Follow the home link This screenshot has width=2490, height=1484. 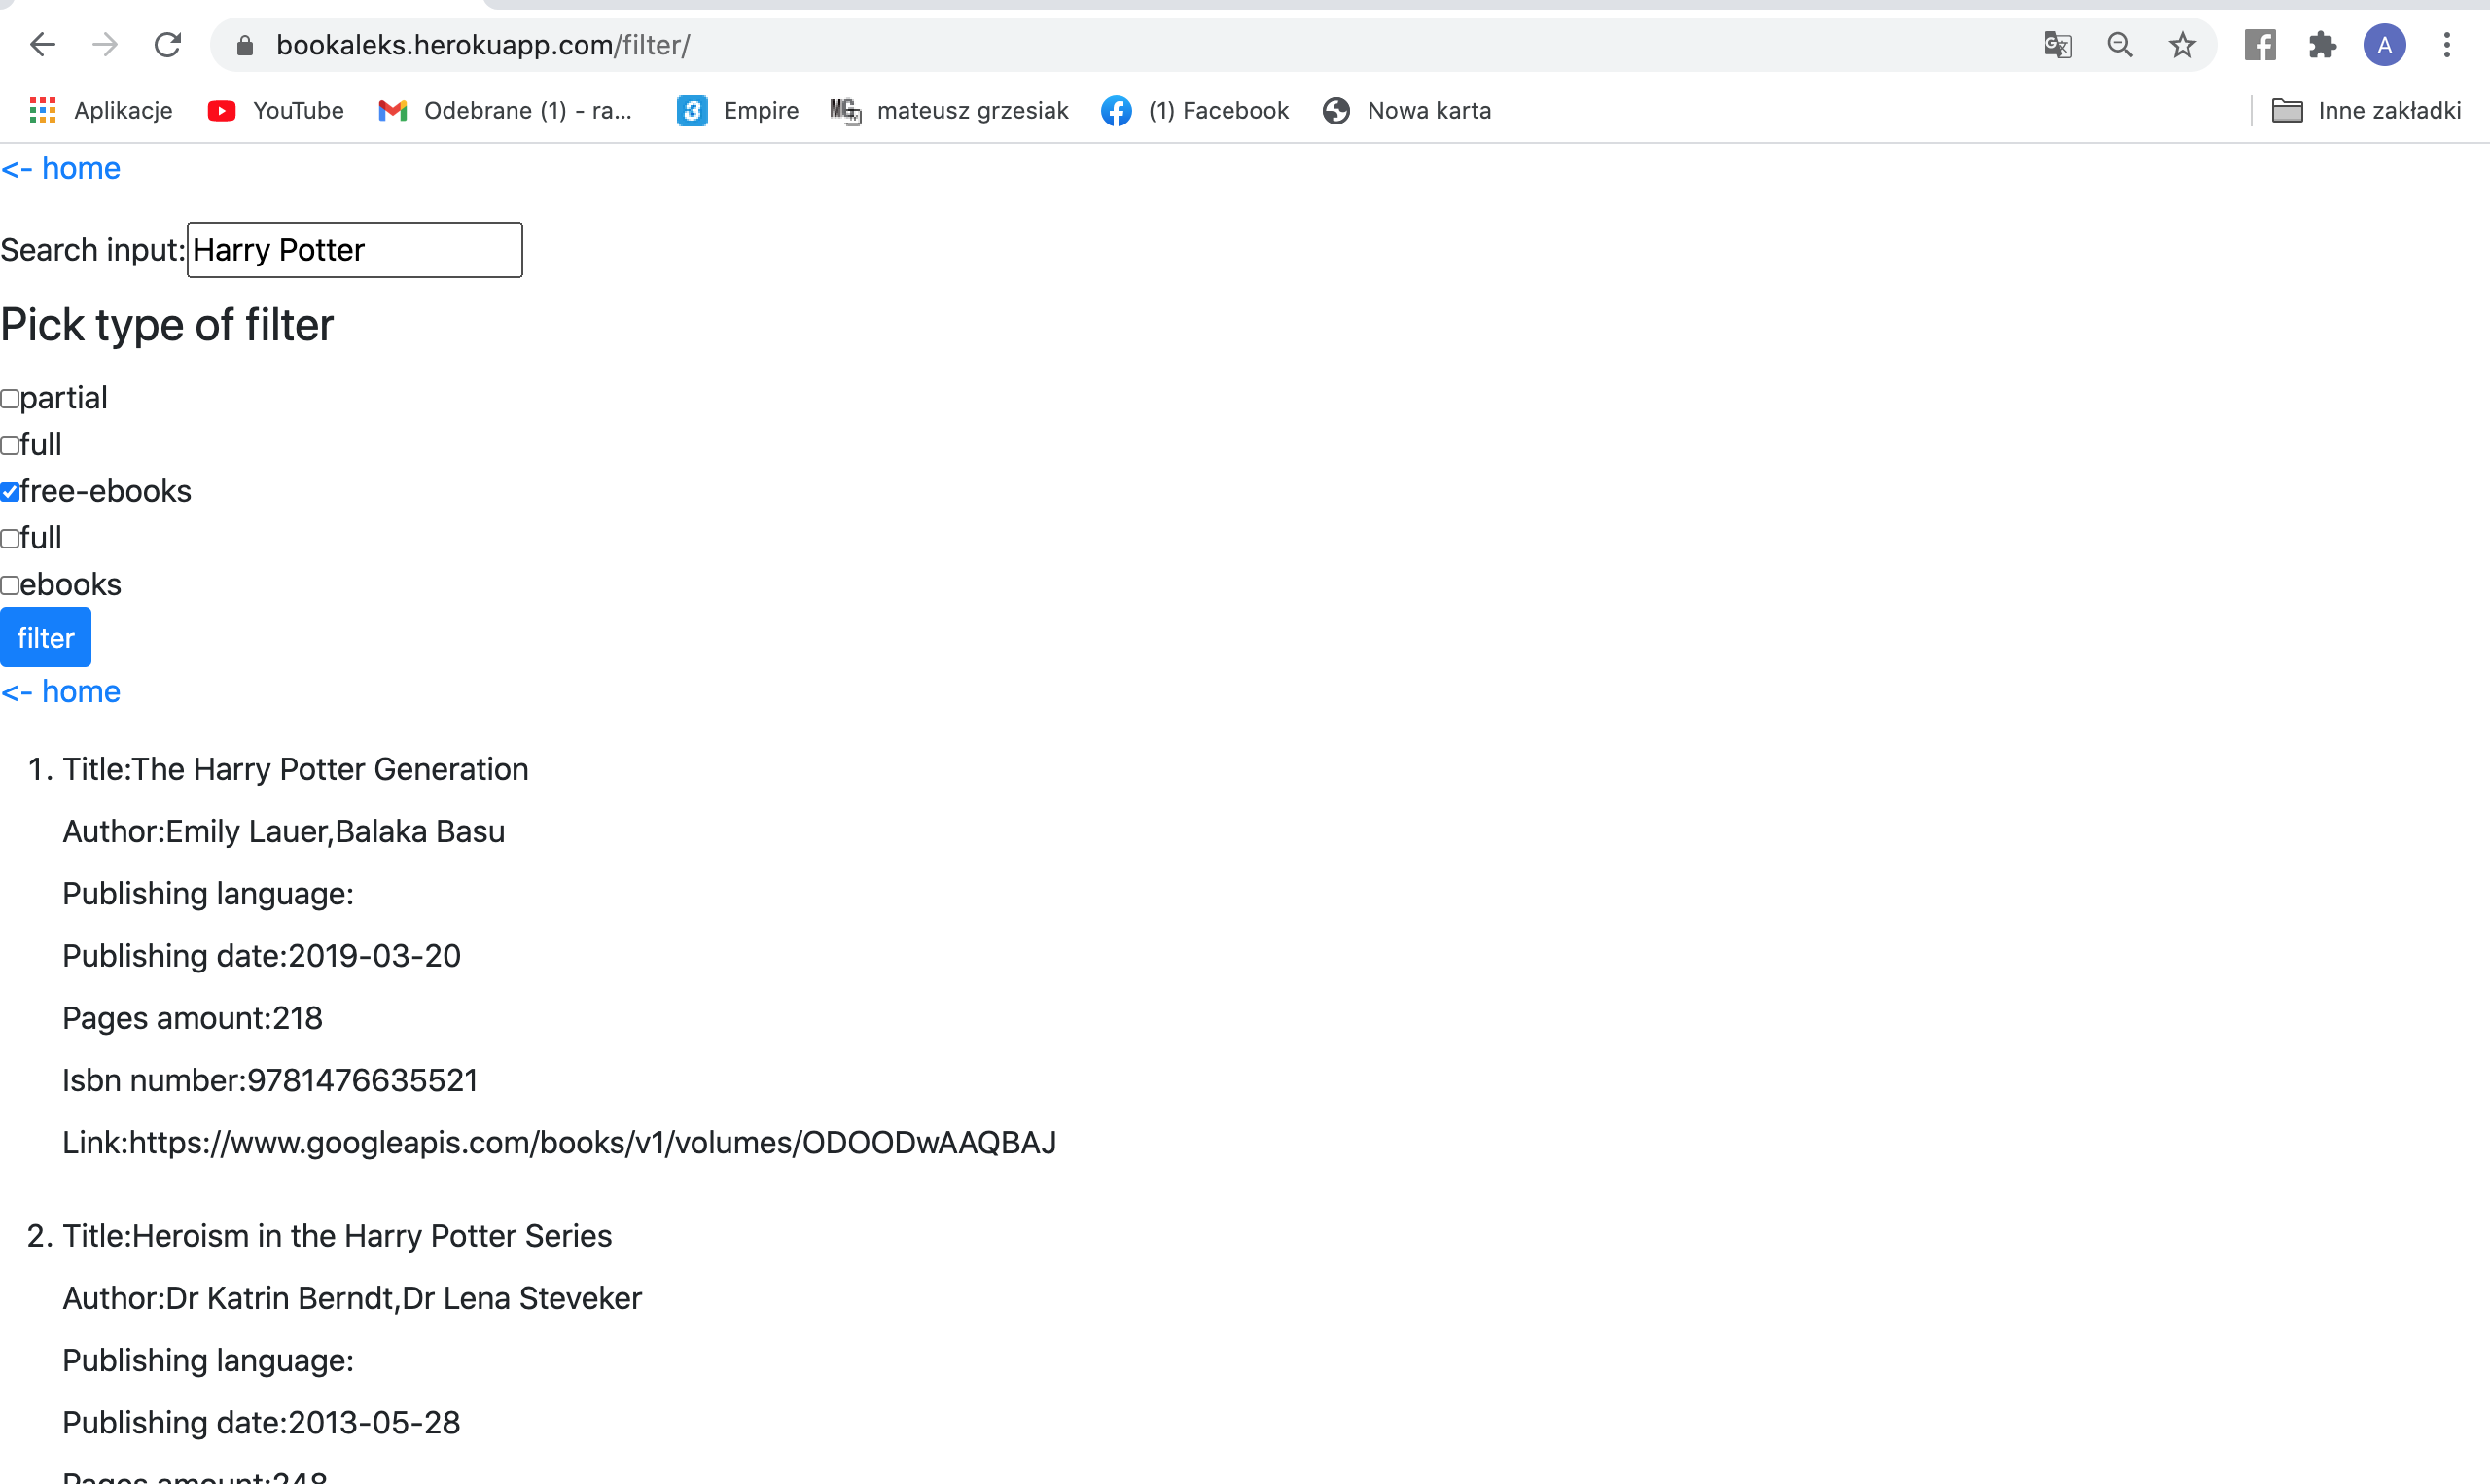point(60,168)
